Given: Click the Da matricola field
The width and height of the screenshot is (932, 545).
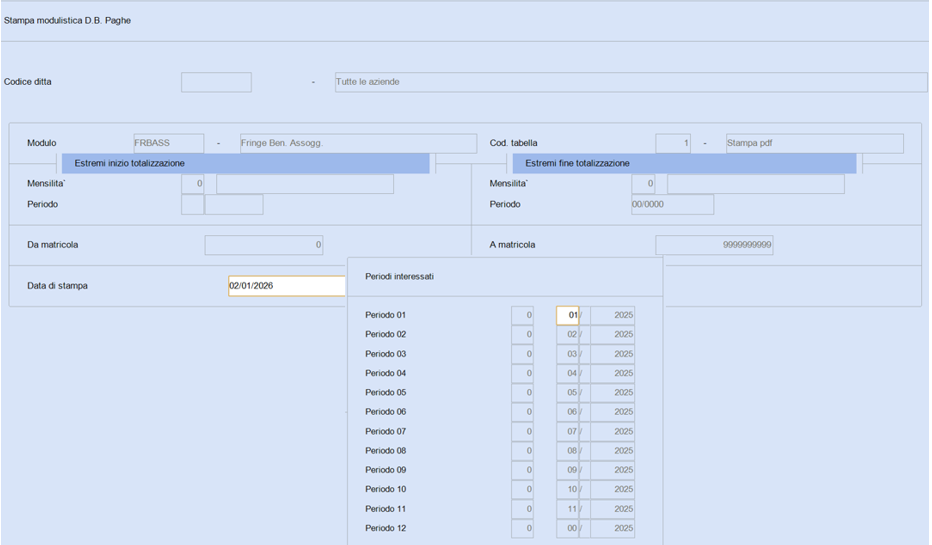Looking at the screenshot, I should (264, 245).
